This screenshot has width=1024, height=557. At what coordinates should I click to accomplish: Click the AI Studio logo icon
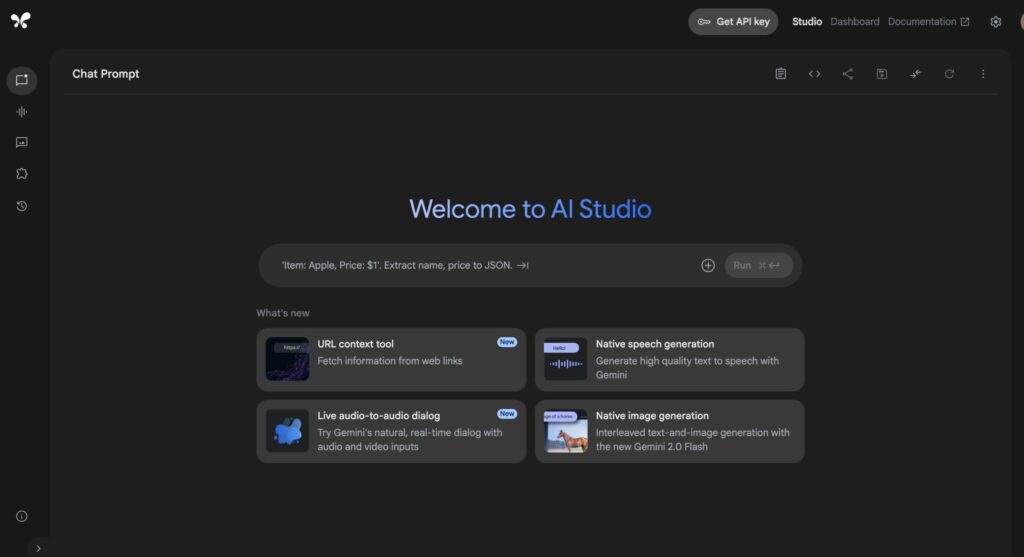click(x=21, y=21)
